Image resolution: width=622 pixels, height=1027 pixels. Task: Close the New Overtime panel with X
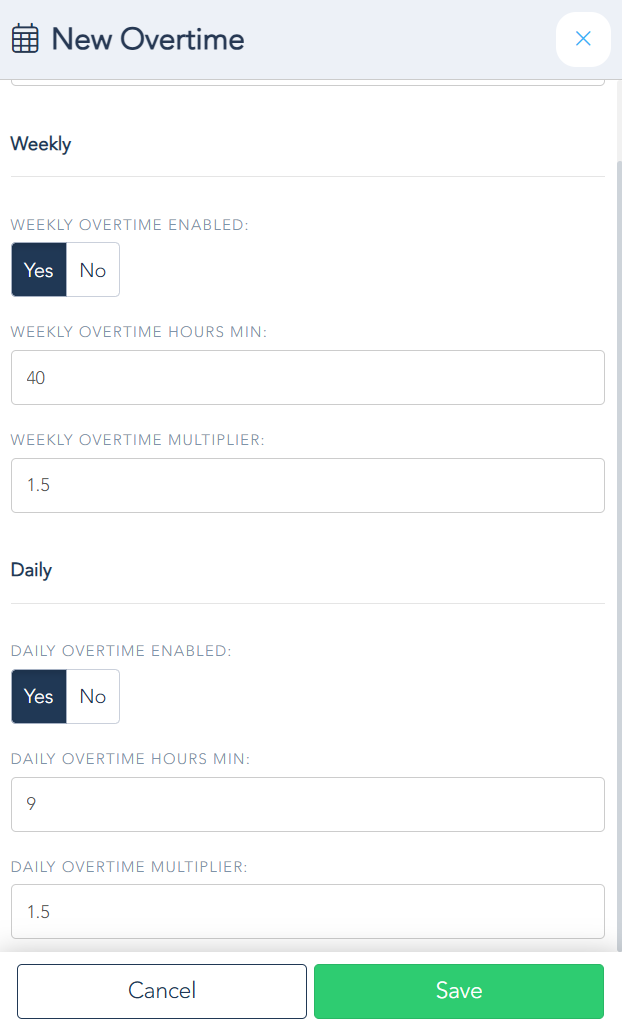[x=583, y=40]
